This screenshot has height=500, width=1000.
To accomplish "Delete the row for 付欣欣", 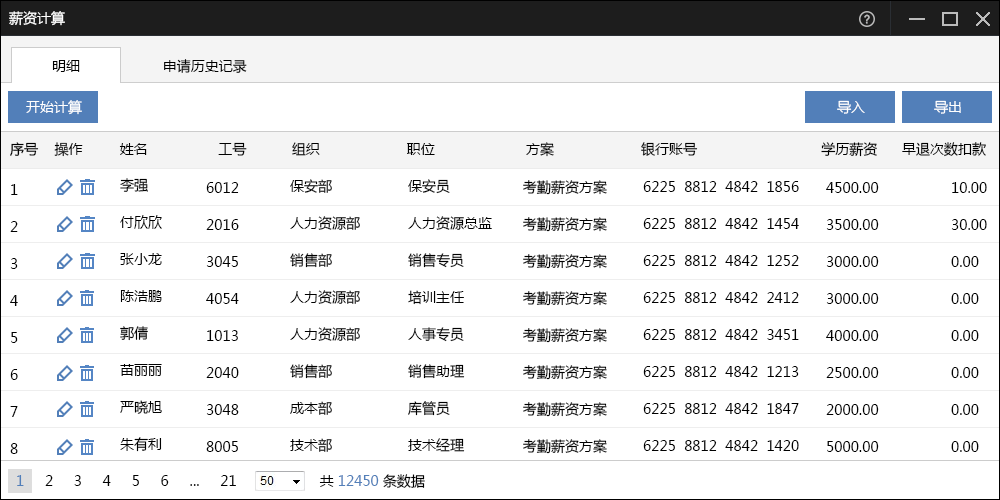I will pos(88,224).
